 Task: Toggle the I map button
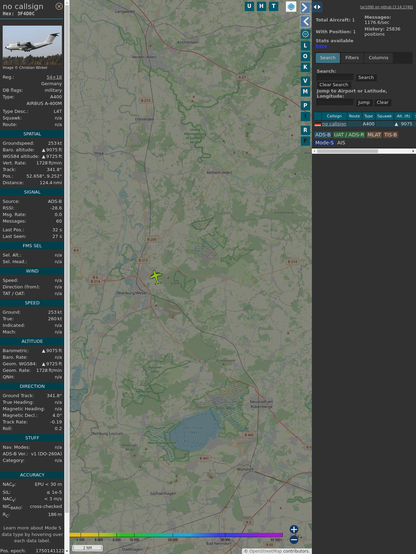(x=305, y=116)
